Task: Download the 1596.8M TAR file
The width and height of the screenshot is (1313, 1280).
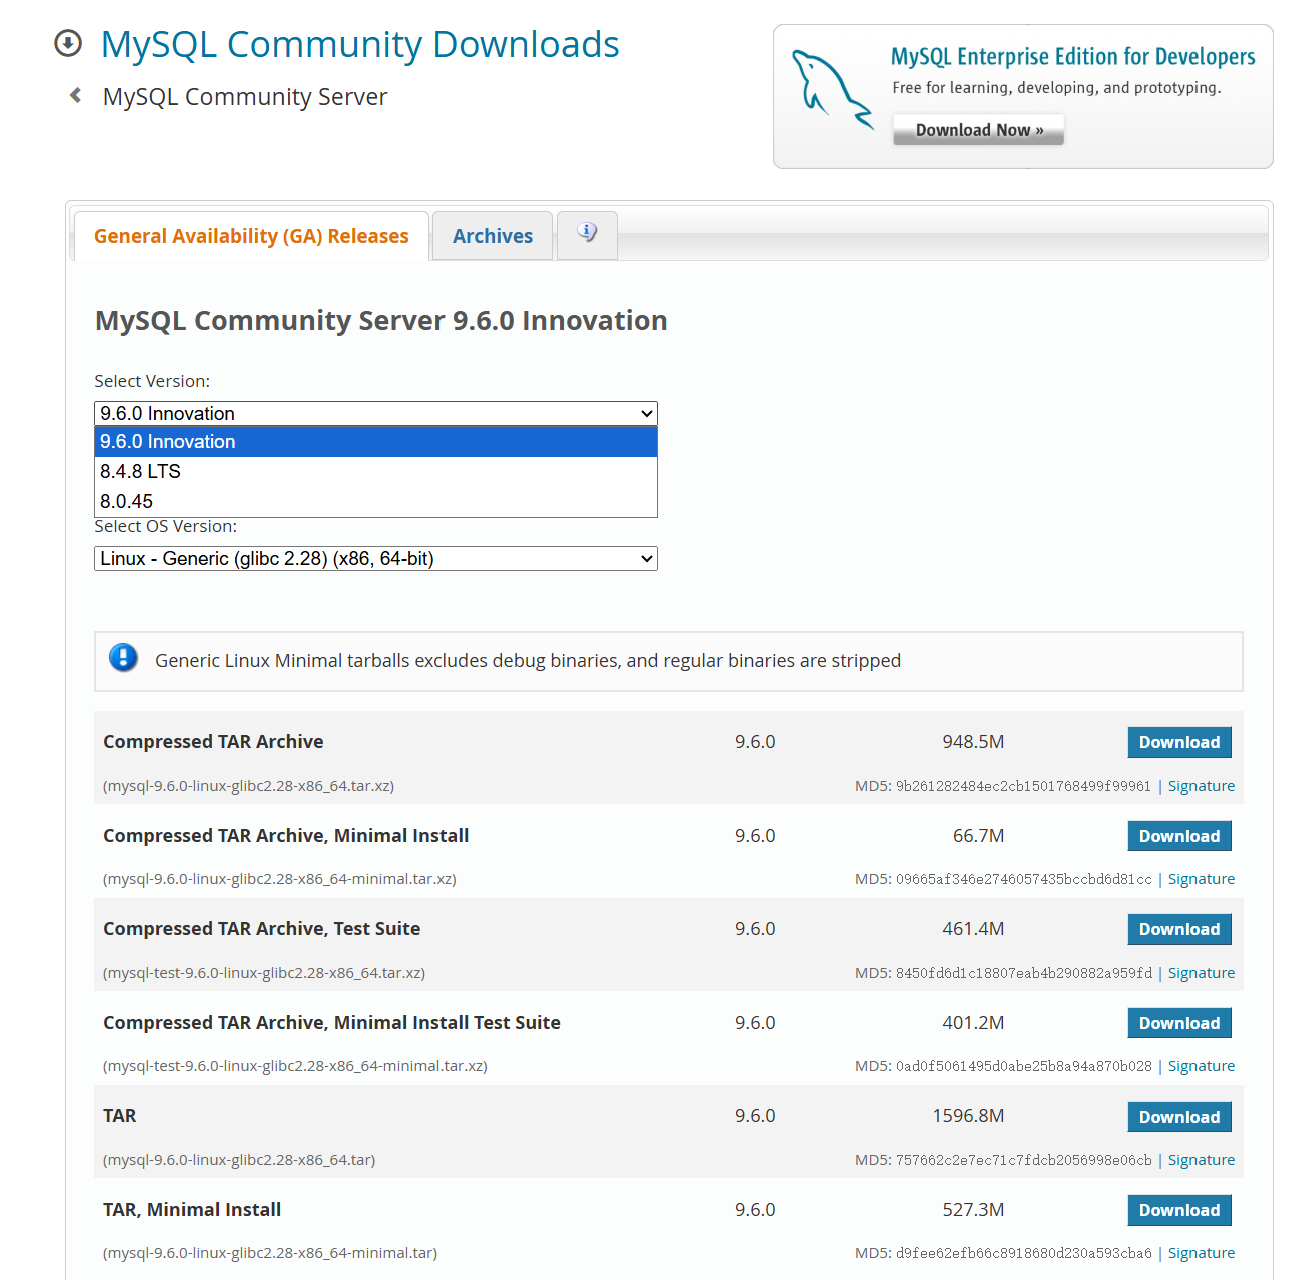Action: (x=1178, y=1117)
